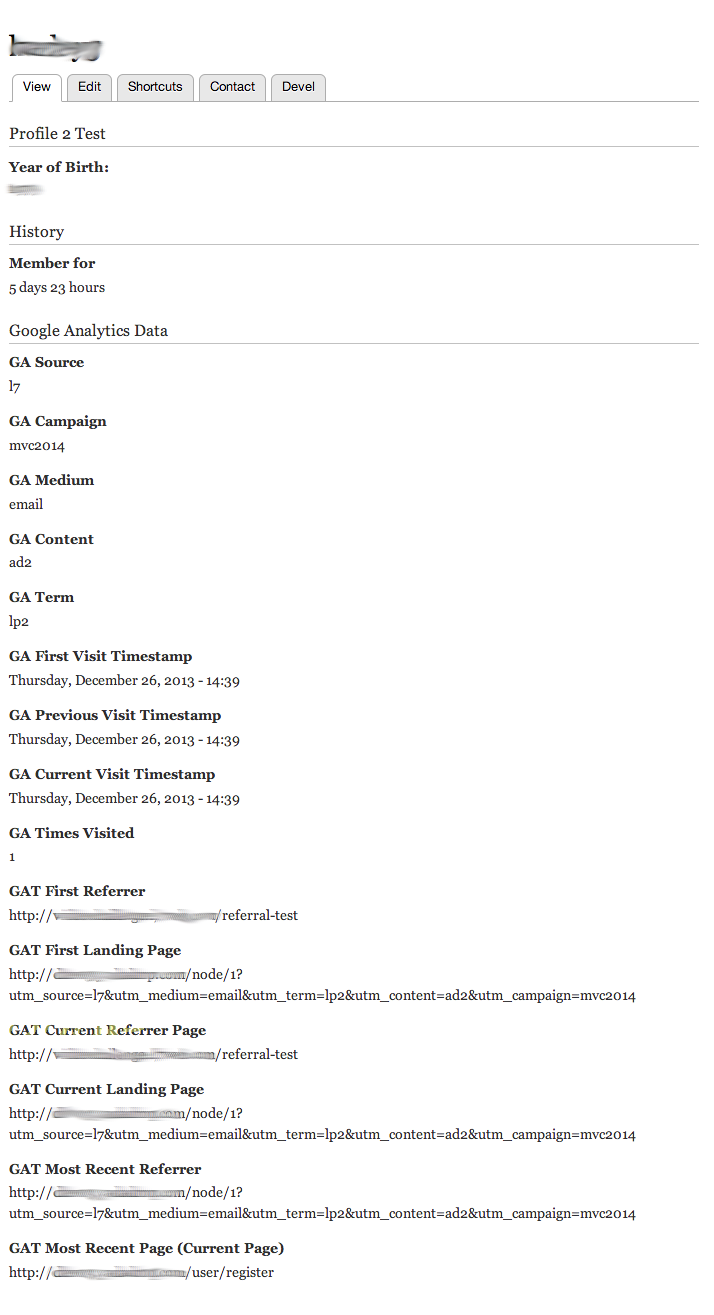Click the GA Term value lp2

(x=19, y=622)
